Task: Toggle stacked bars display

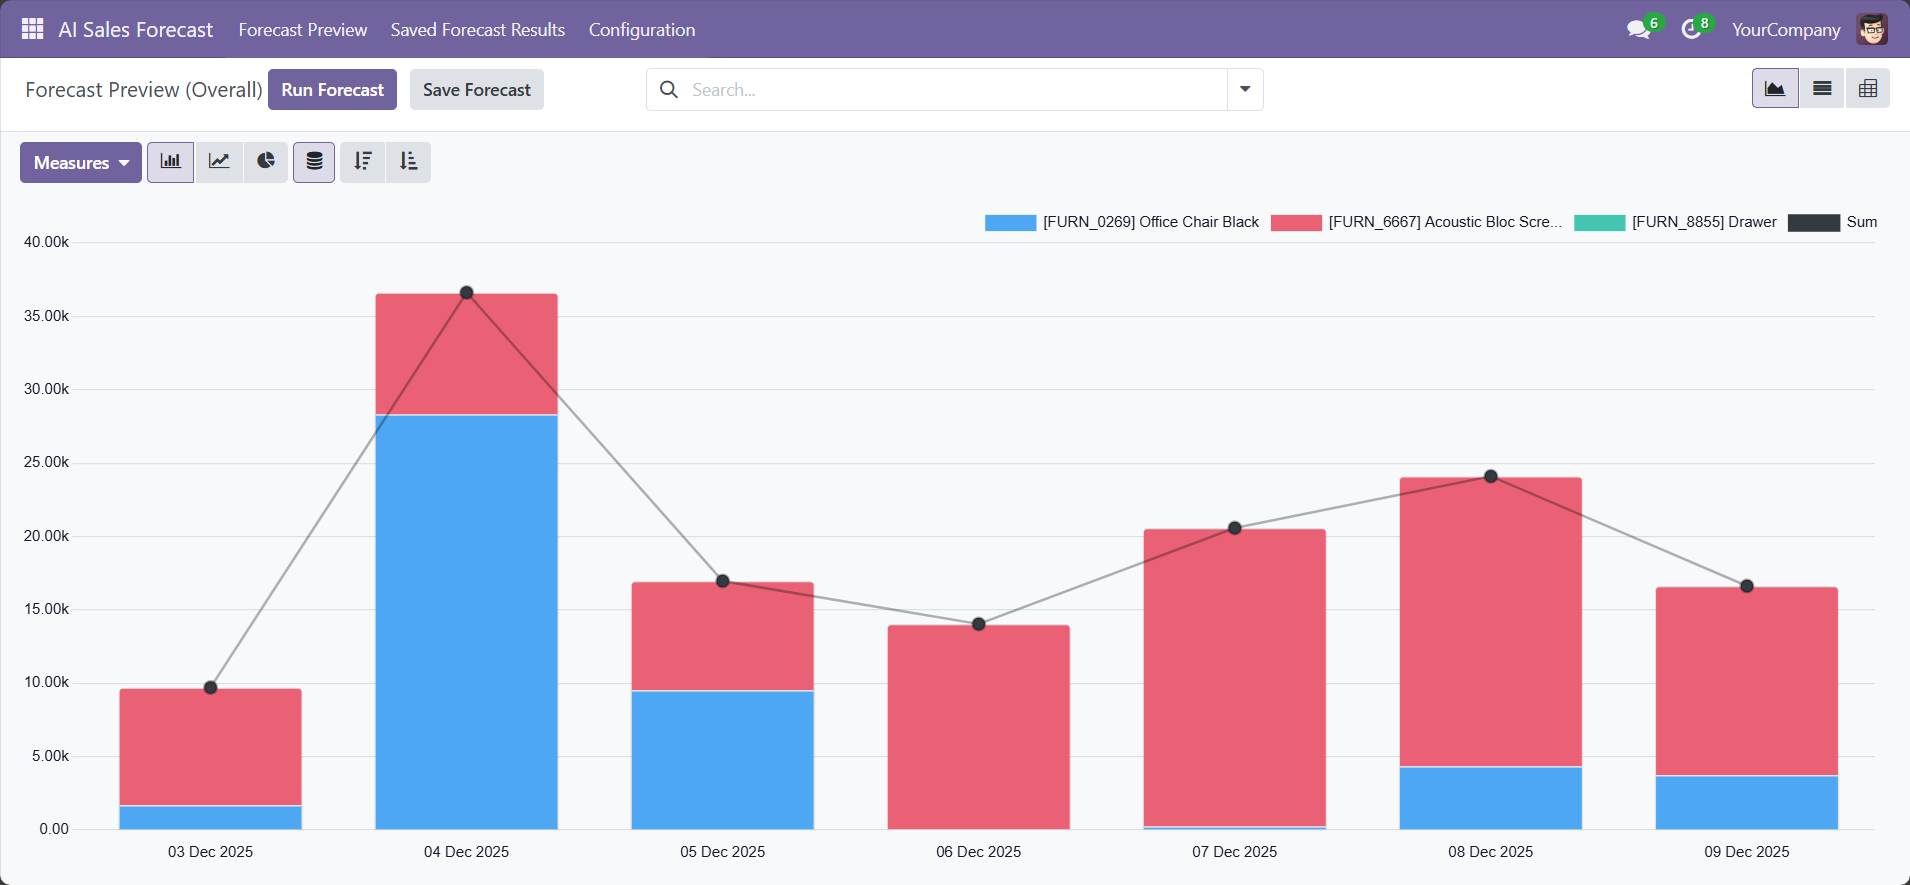Action: (x=314, y=162)
